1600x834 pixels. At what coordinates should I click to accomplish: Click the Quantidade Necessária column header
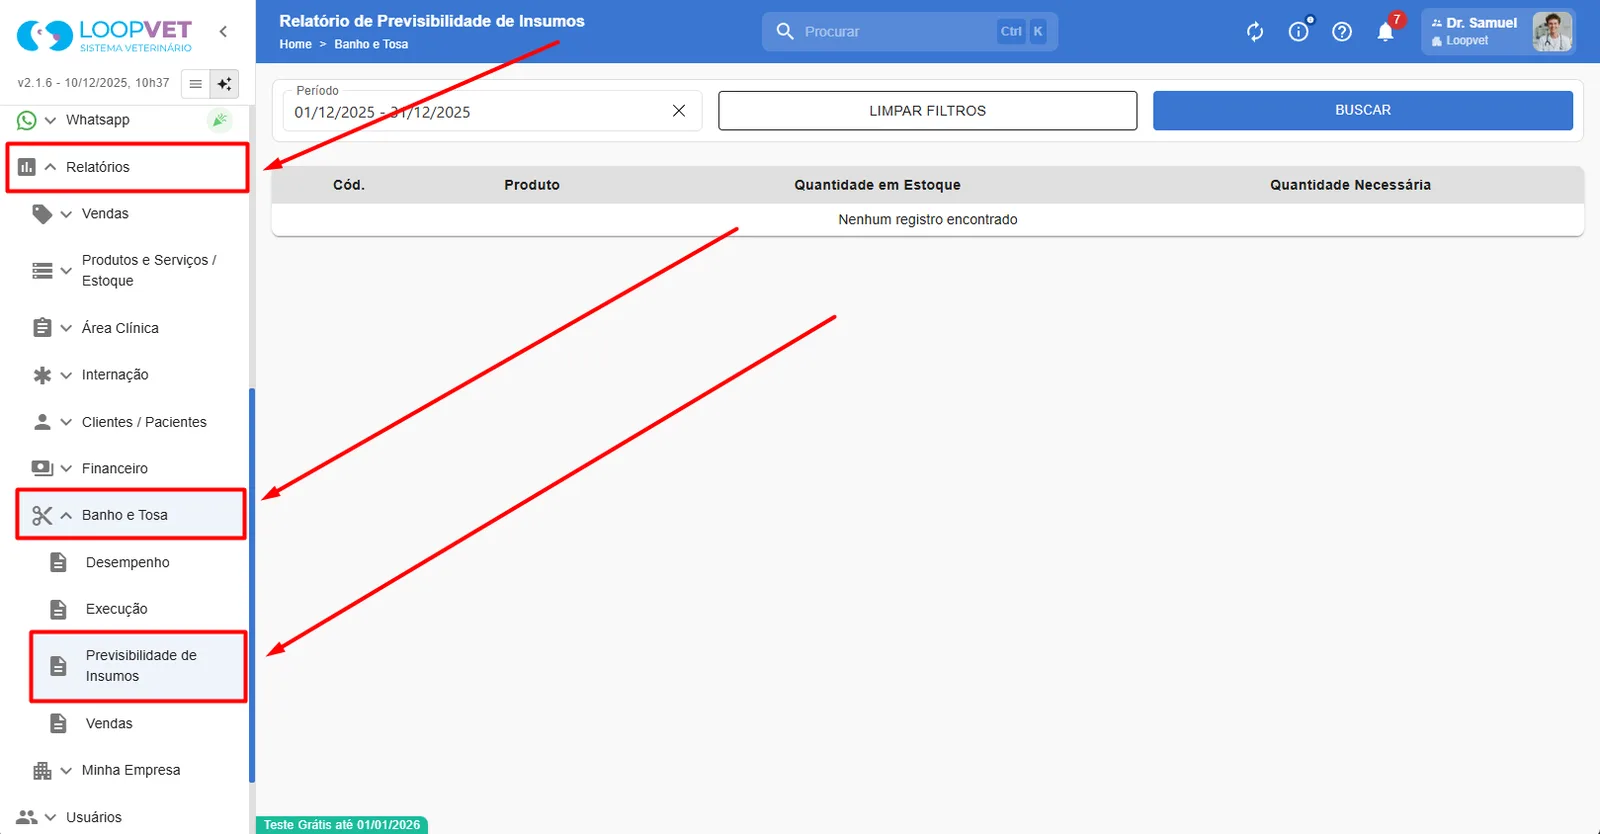click(1350, 185)
